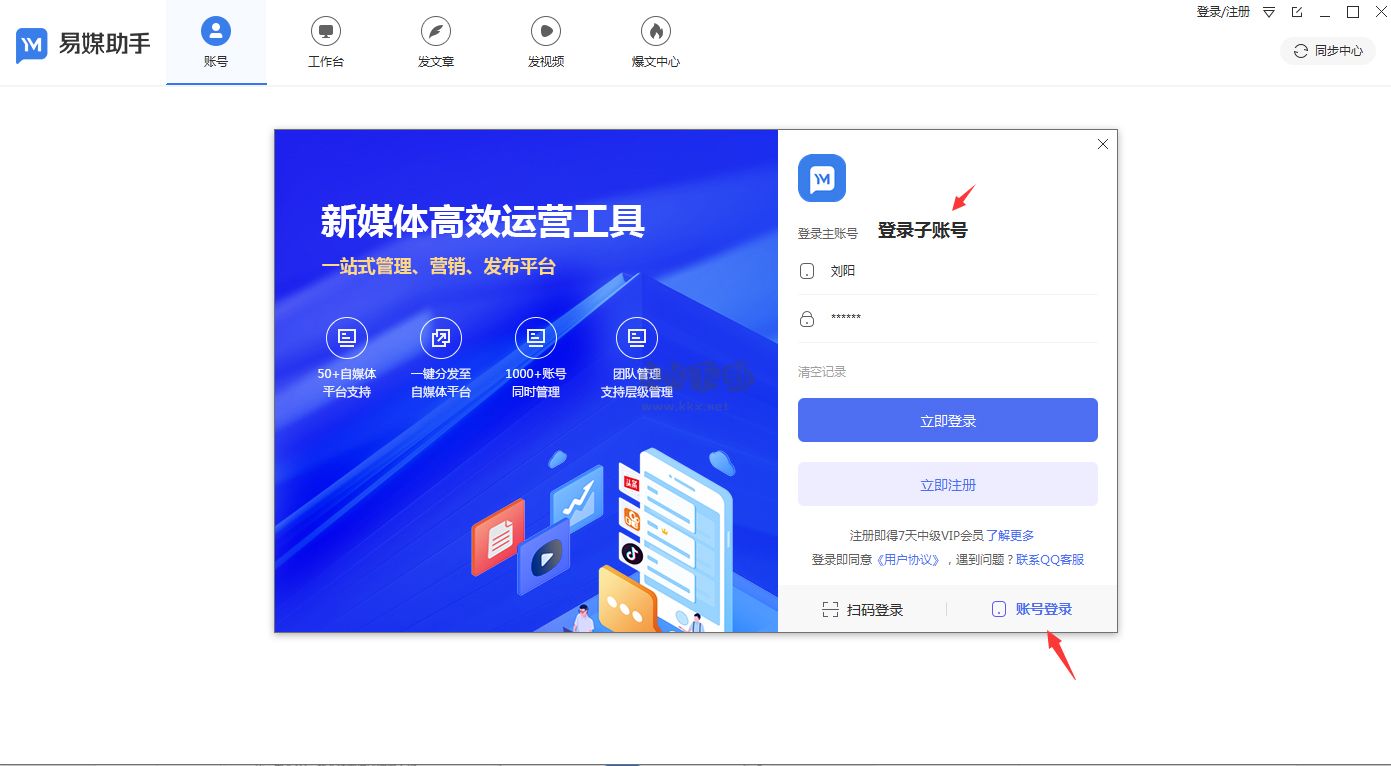The height and width of the screenshot is (766, 1391).
Task: Close the login dialog
Action: point(1103,144)
